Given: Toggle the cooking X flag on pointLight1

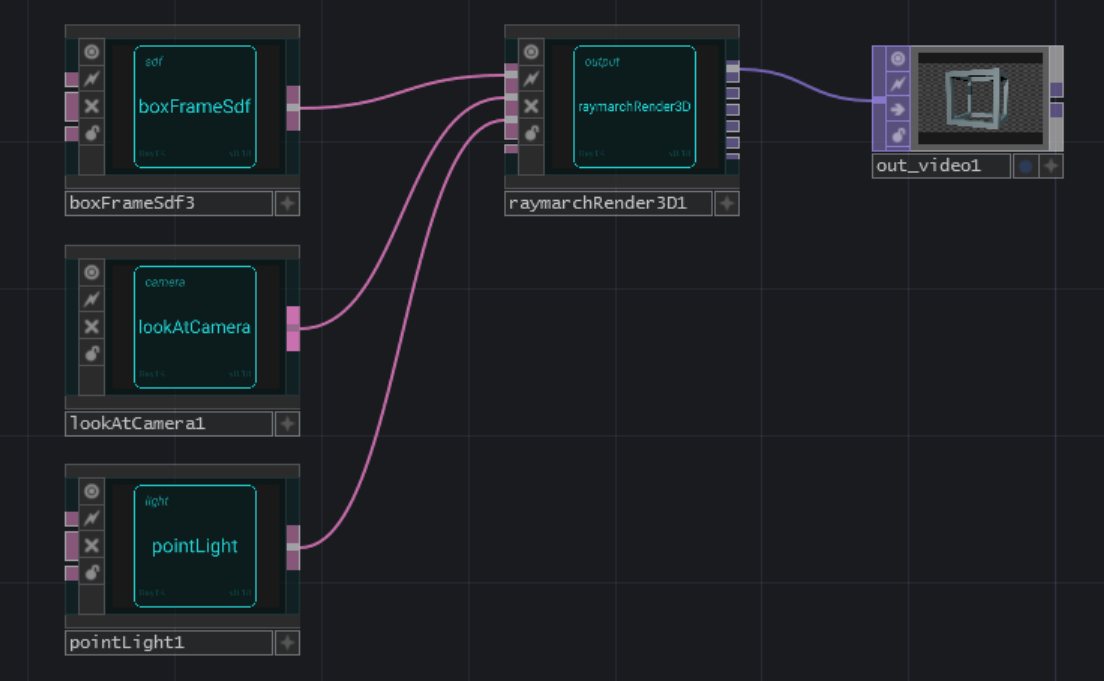Looking at the screenshot, I should click(92, 546).
